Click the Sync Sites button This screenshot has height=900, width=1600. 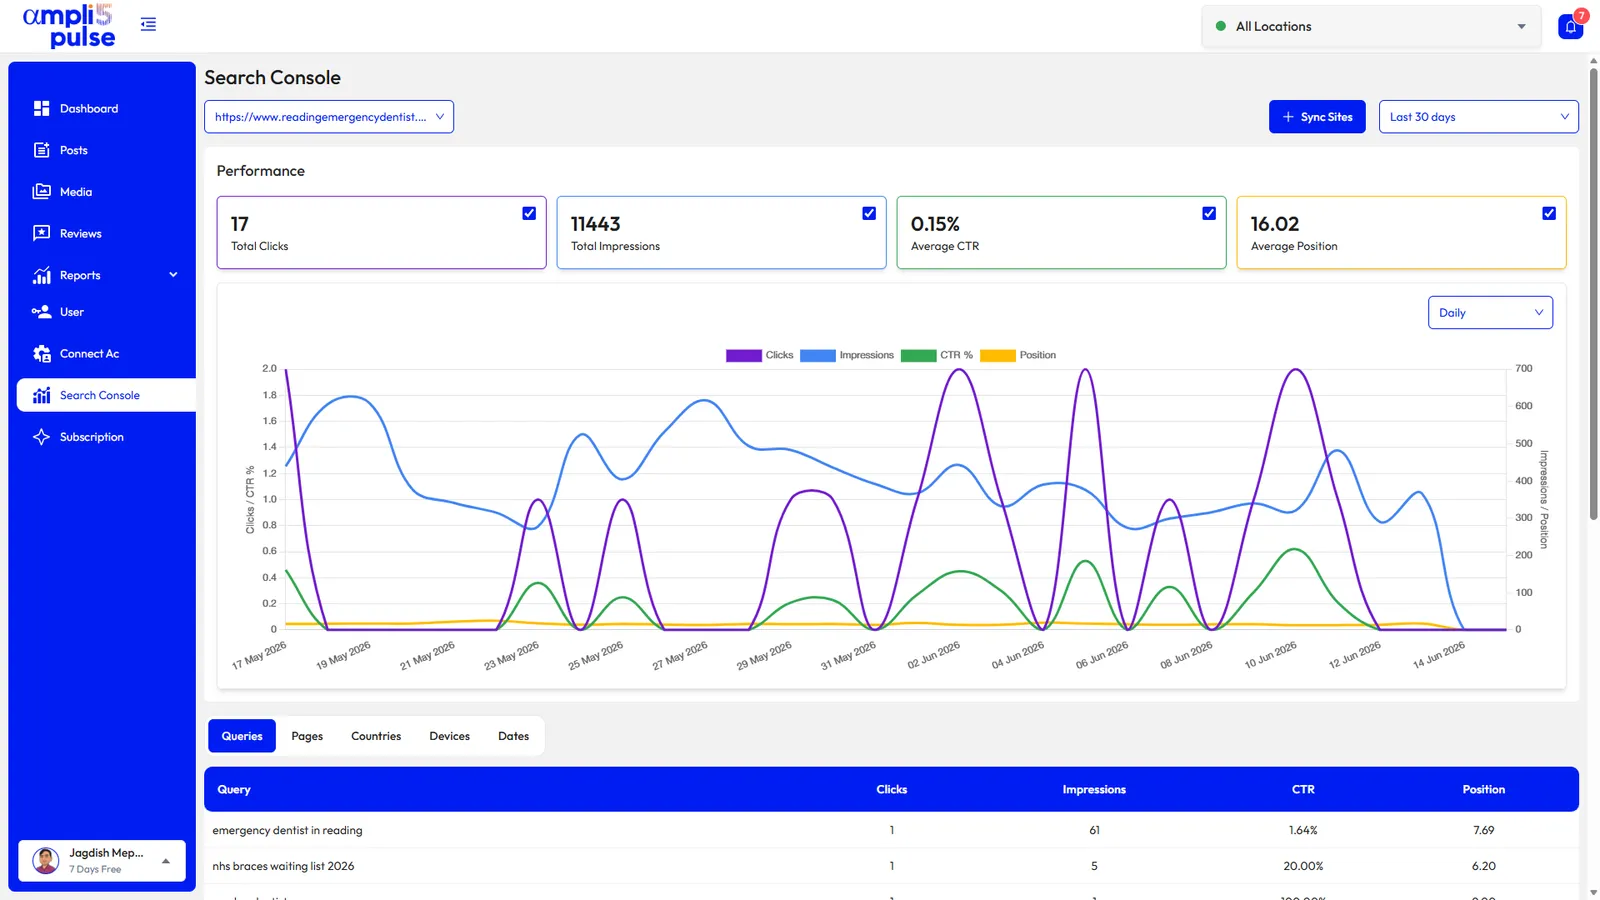(x=1317, y=117)
